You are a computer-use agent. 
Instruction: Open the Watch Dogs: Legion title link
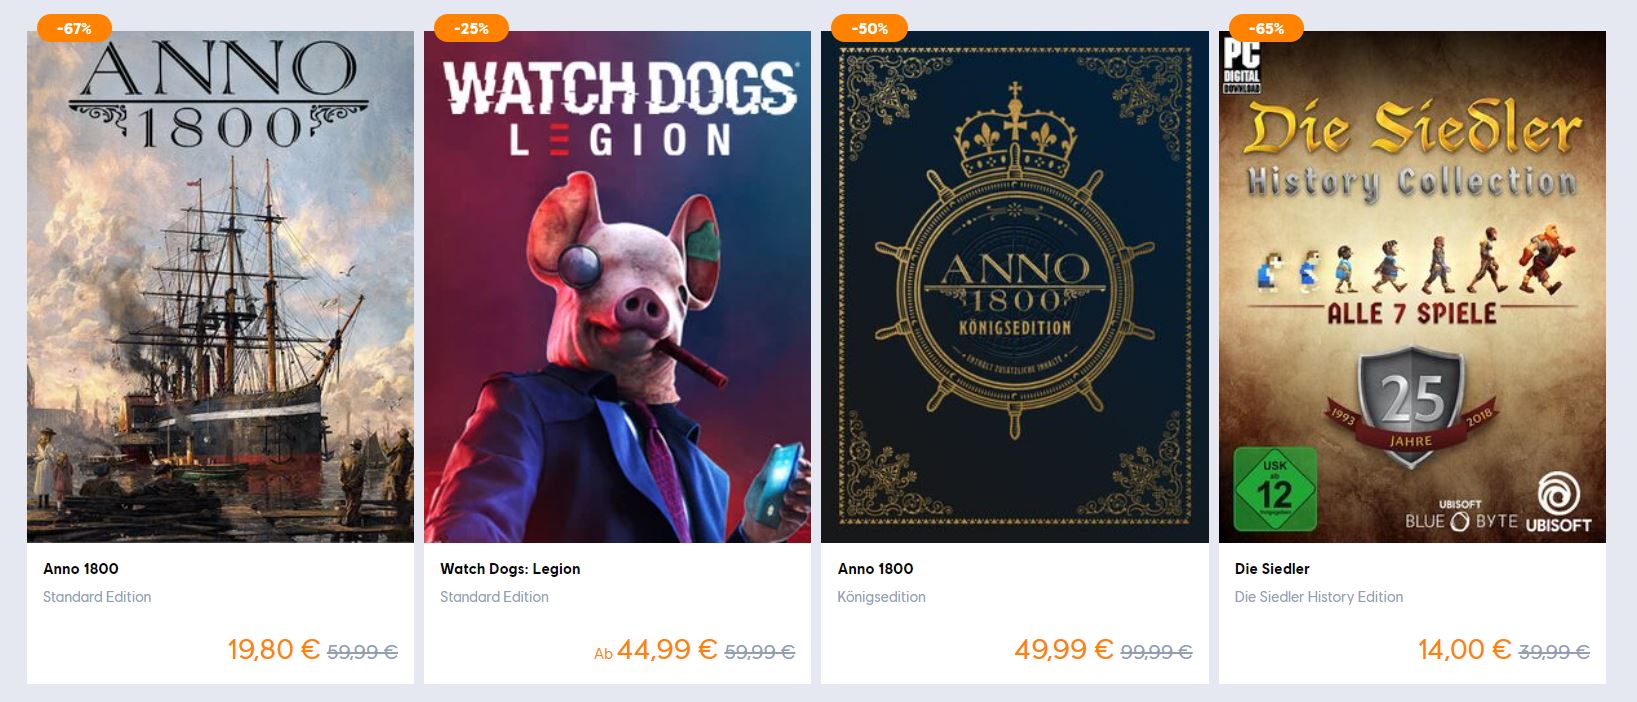(x=510, y=569)
